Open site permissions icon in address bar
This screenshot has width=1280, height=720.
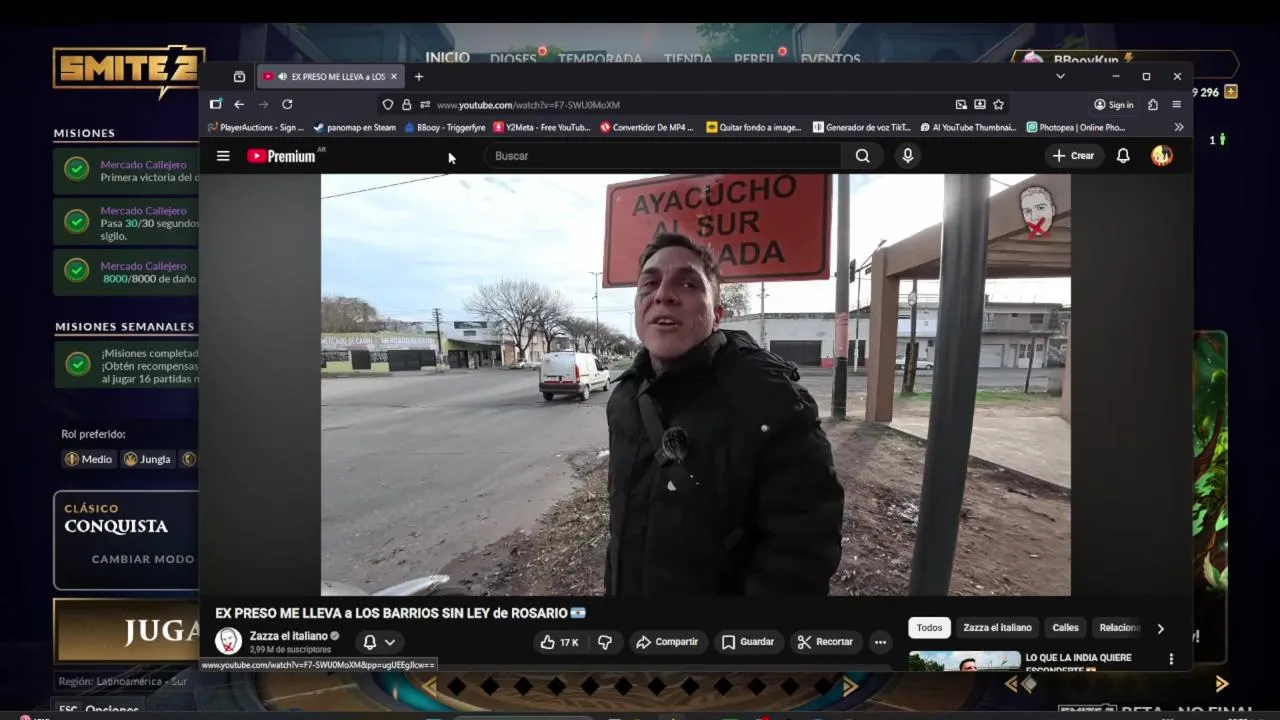(425, 104)
